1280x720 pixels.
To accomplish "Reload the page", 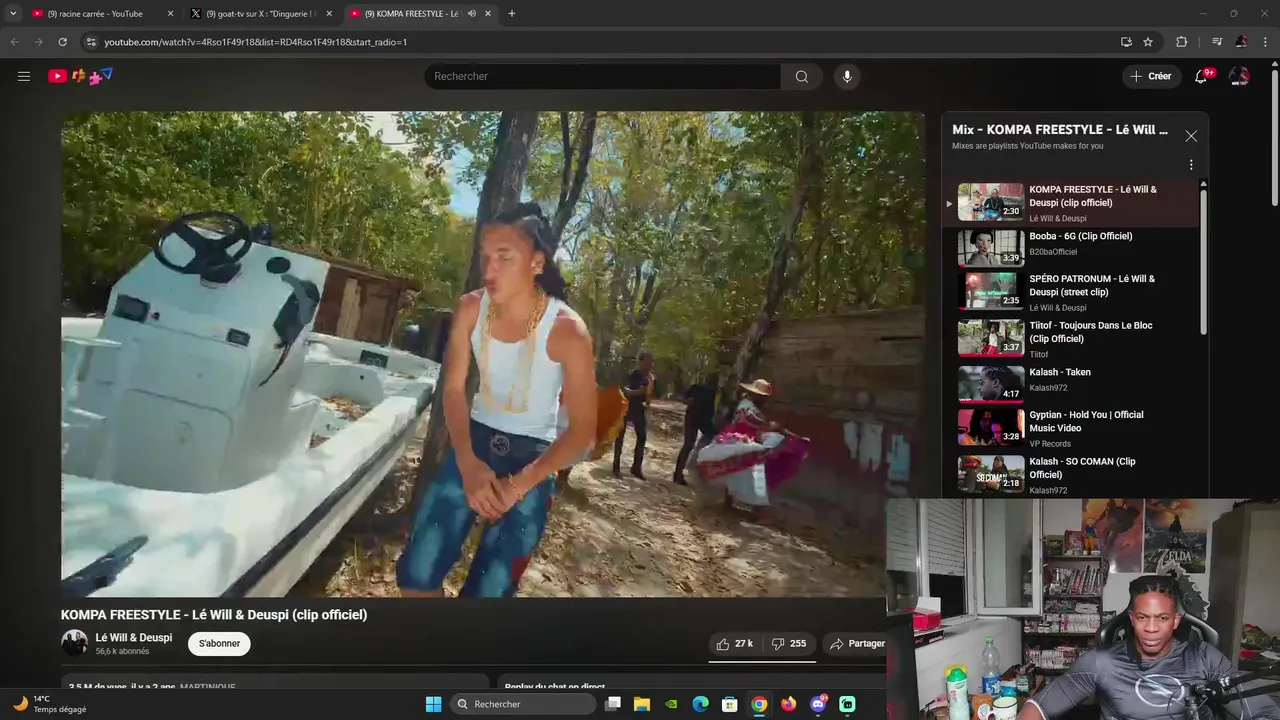I will tap(62, 42).
